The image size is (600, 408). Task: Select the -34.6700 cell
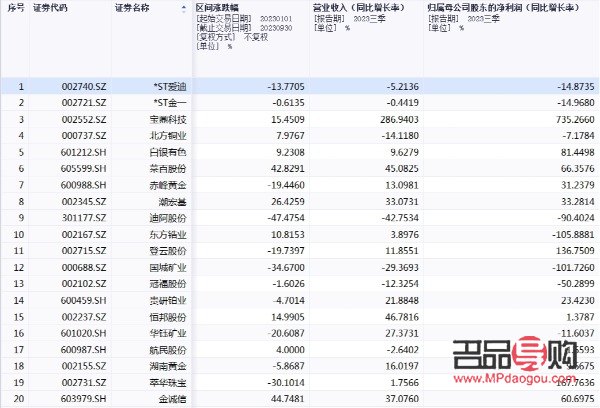286,268
